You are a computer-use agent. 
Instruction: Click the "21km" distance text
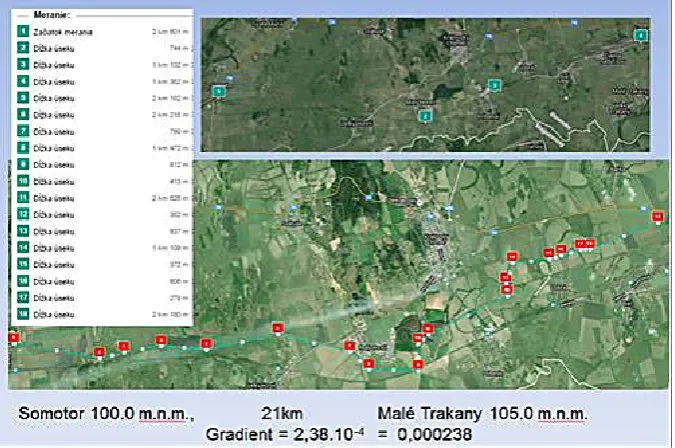pyautogui.click(x=282, y=414)
